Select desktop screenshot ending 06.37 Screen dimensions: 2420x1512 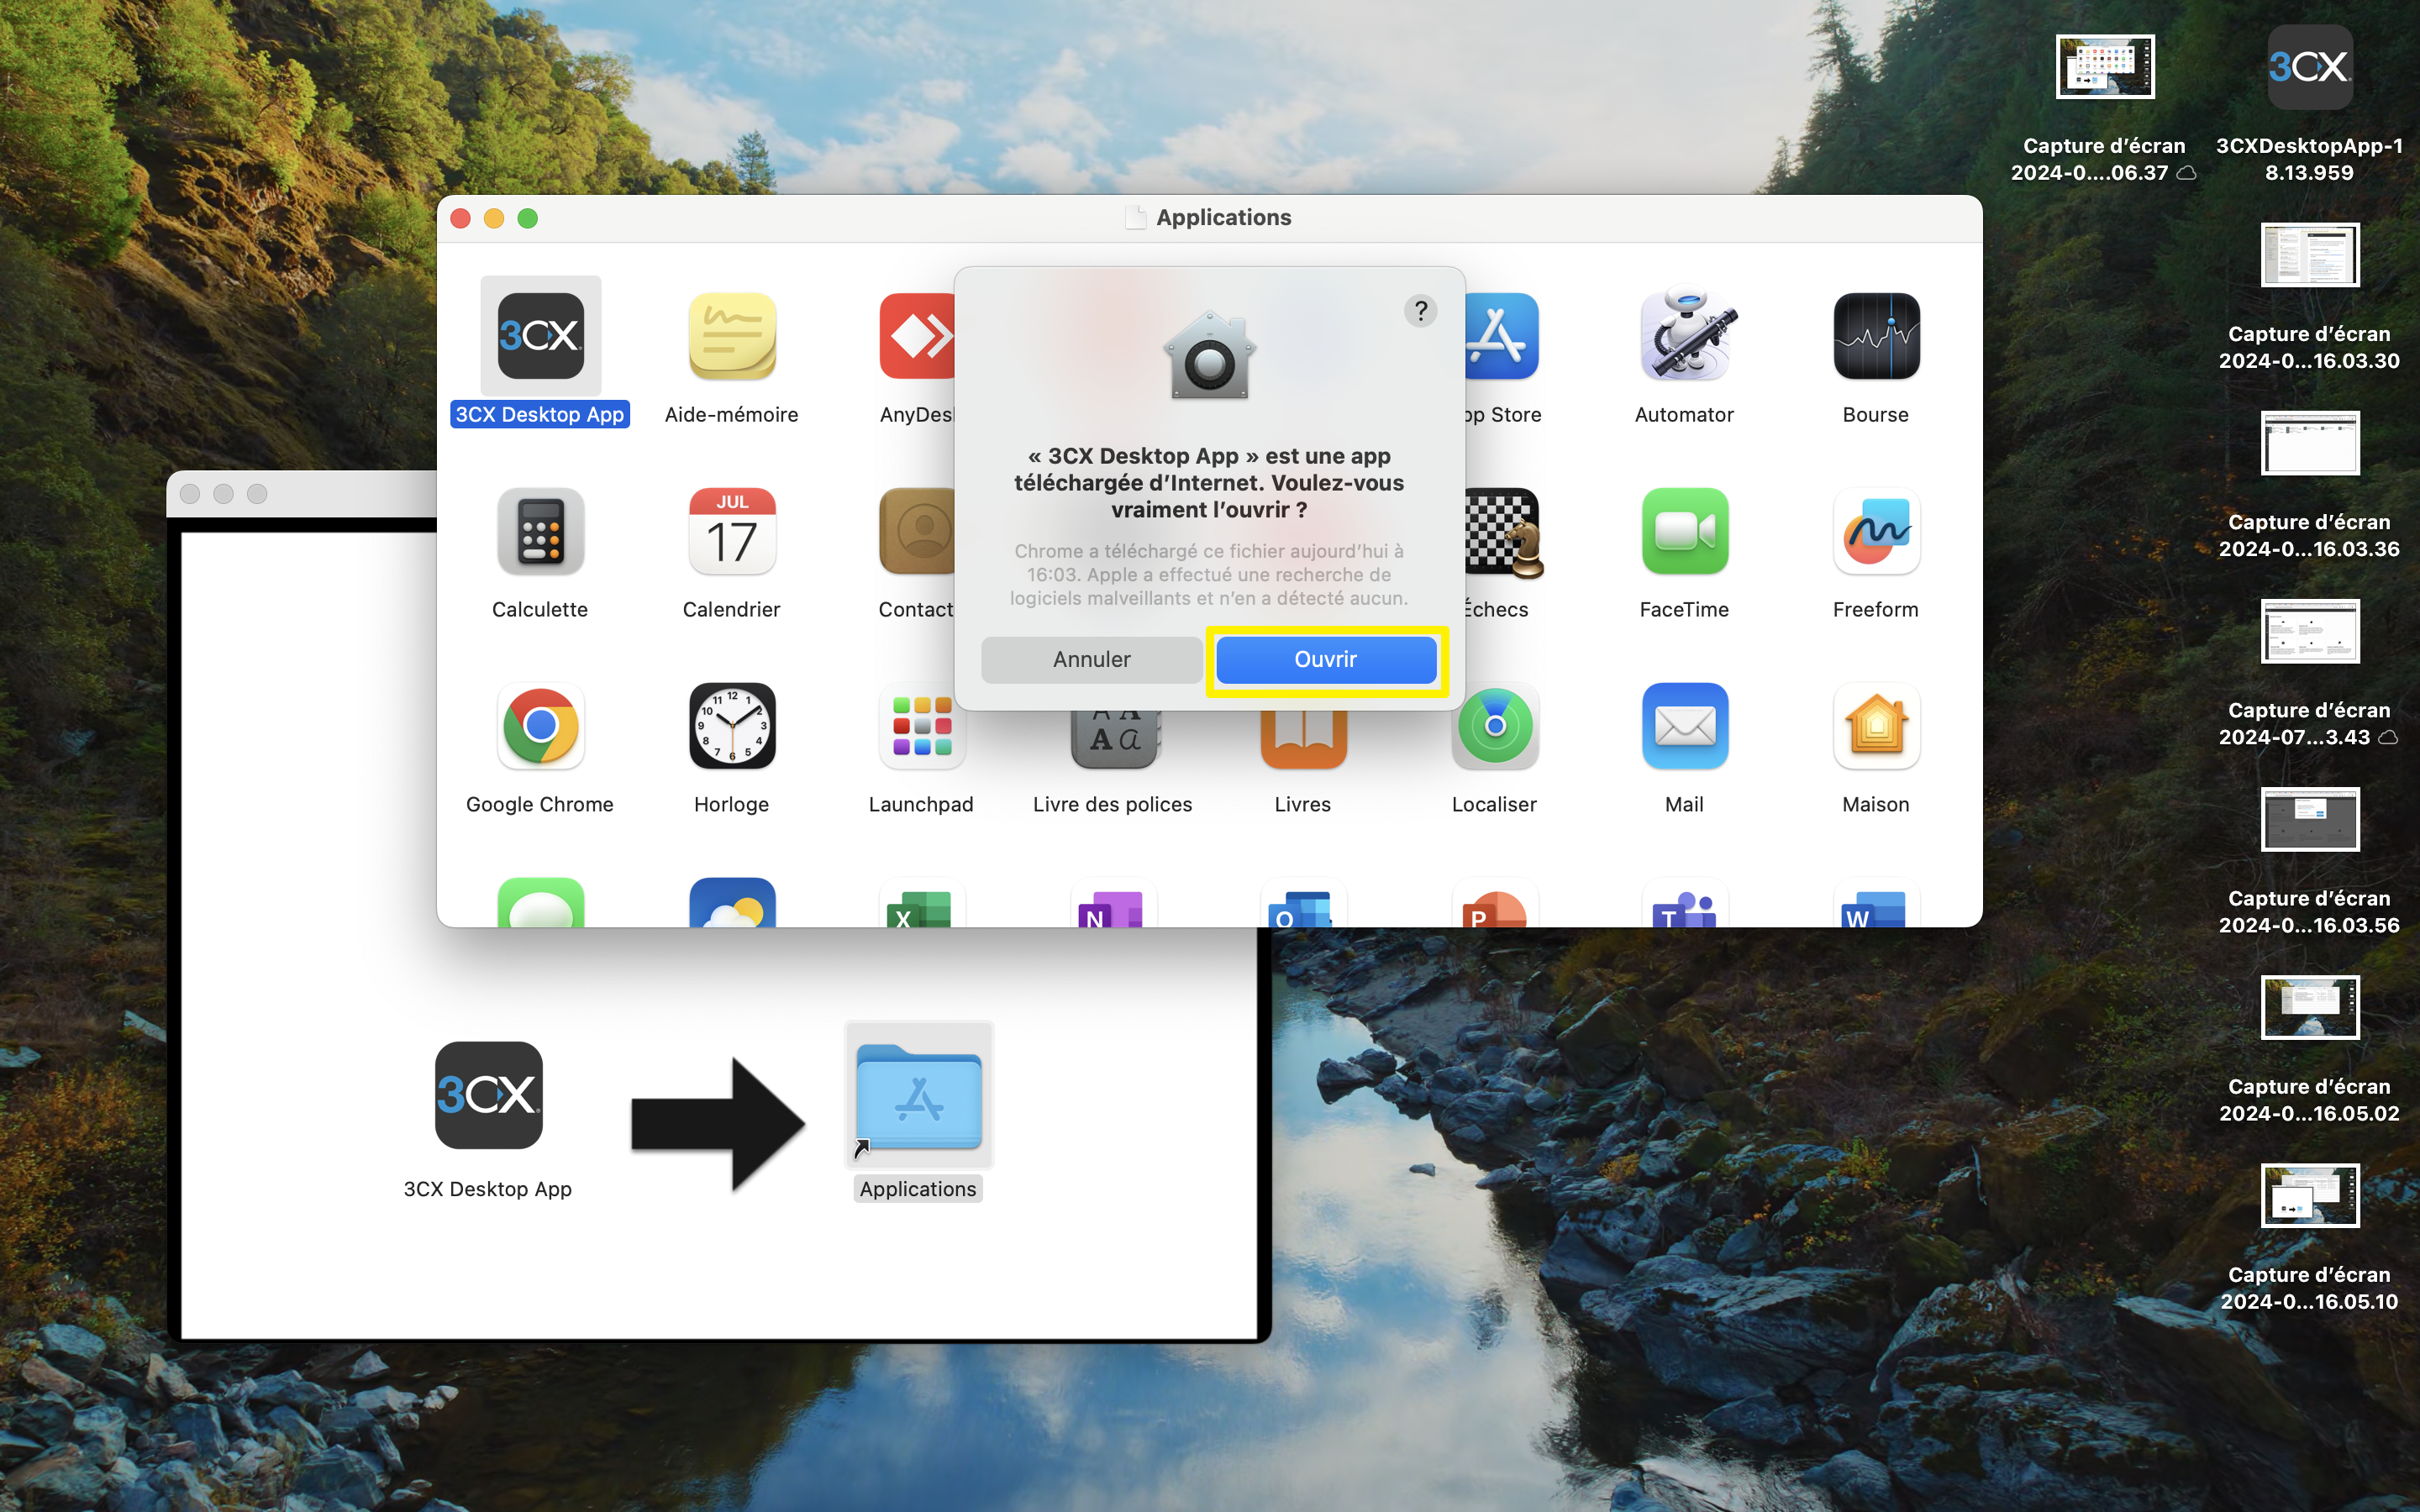pos(2105,67)
